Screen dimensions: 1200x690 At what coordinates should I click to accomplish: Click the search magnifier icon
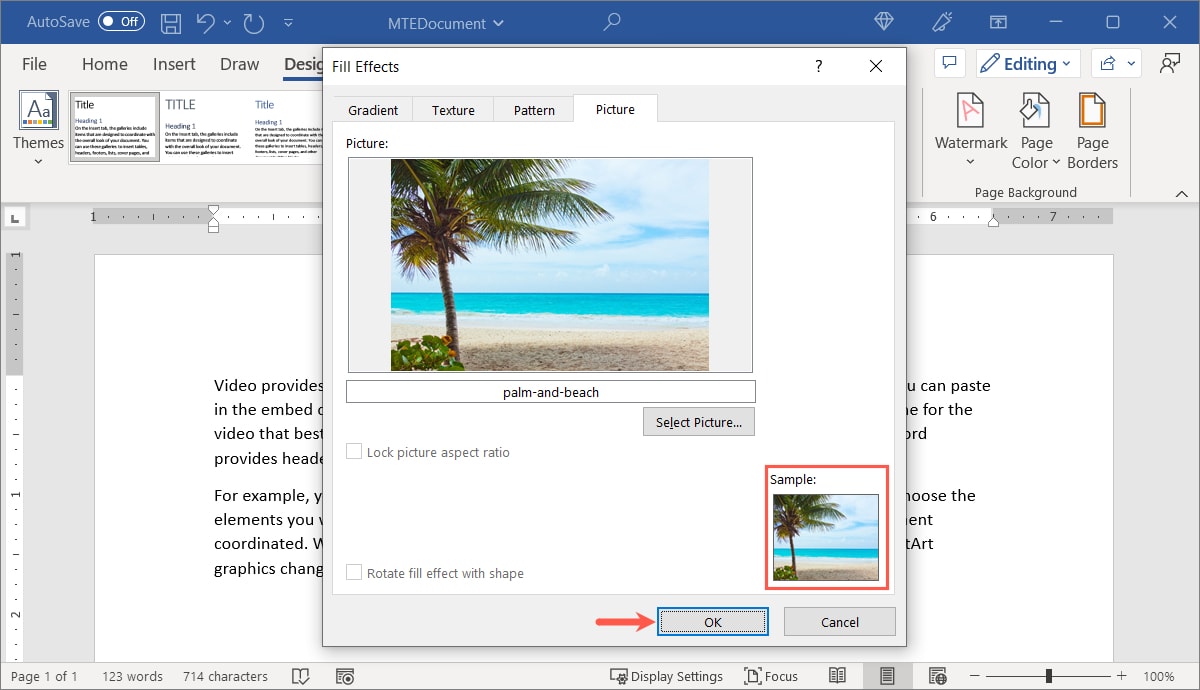[612, 22]
